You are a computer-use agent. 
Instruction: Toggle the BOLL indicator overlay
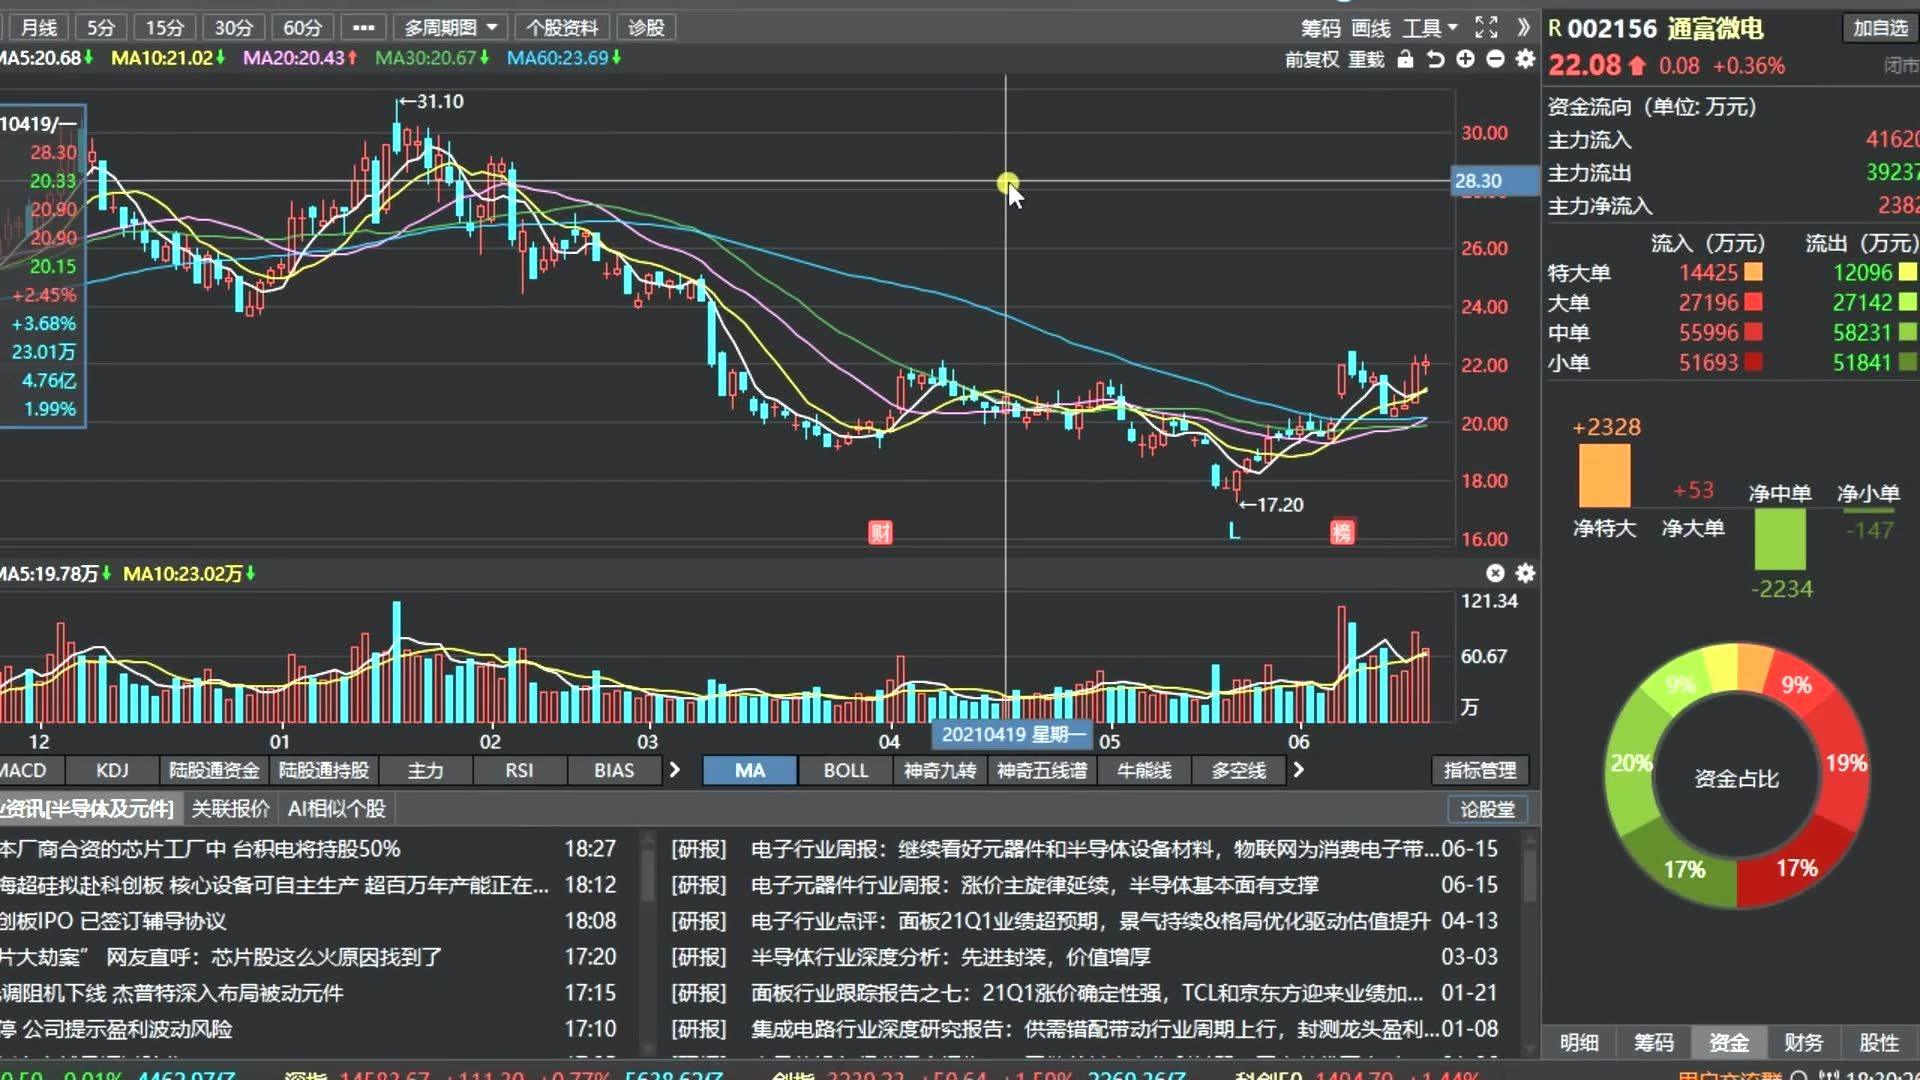point(845,770)
